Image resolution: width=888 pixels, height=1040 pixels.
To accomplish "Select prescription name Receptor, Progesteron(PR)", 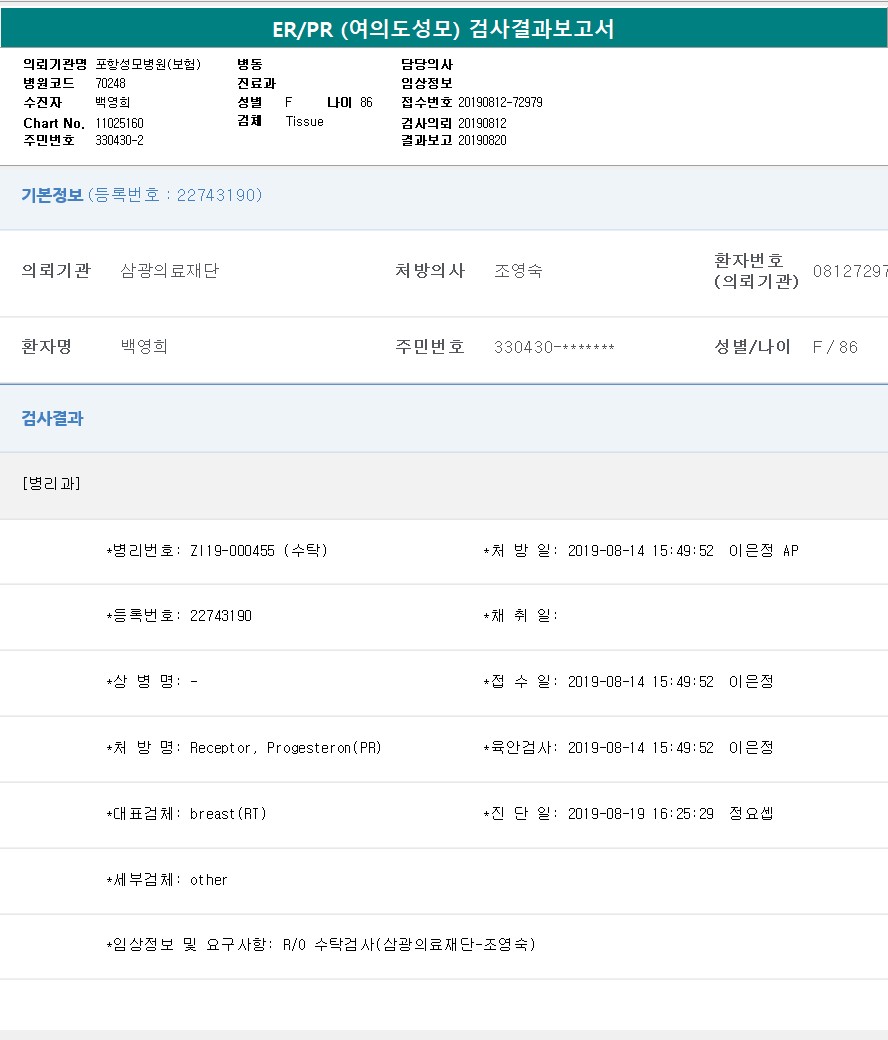I will point(286,748).
